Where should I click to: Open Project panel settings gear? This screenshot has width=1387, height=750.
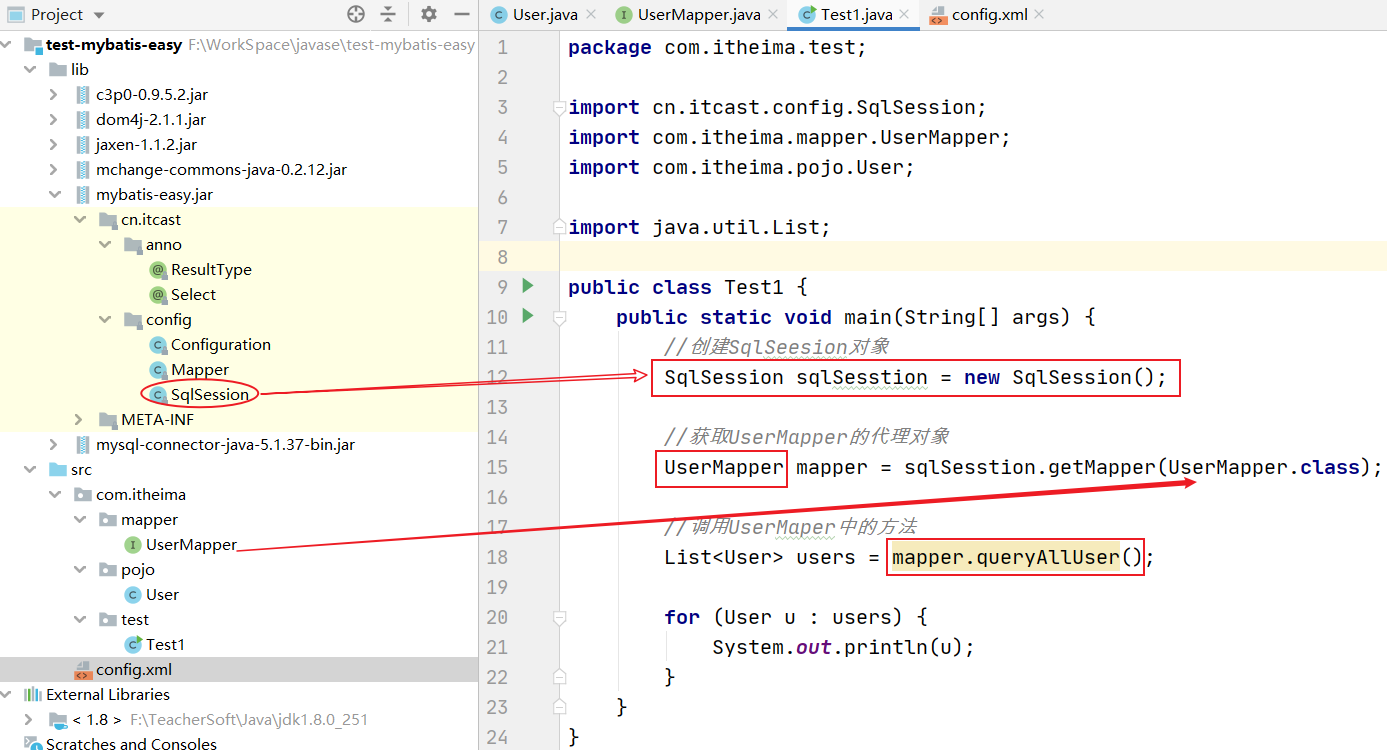[x=429, y=14]
